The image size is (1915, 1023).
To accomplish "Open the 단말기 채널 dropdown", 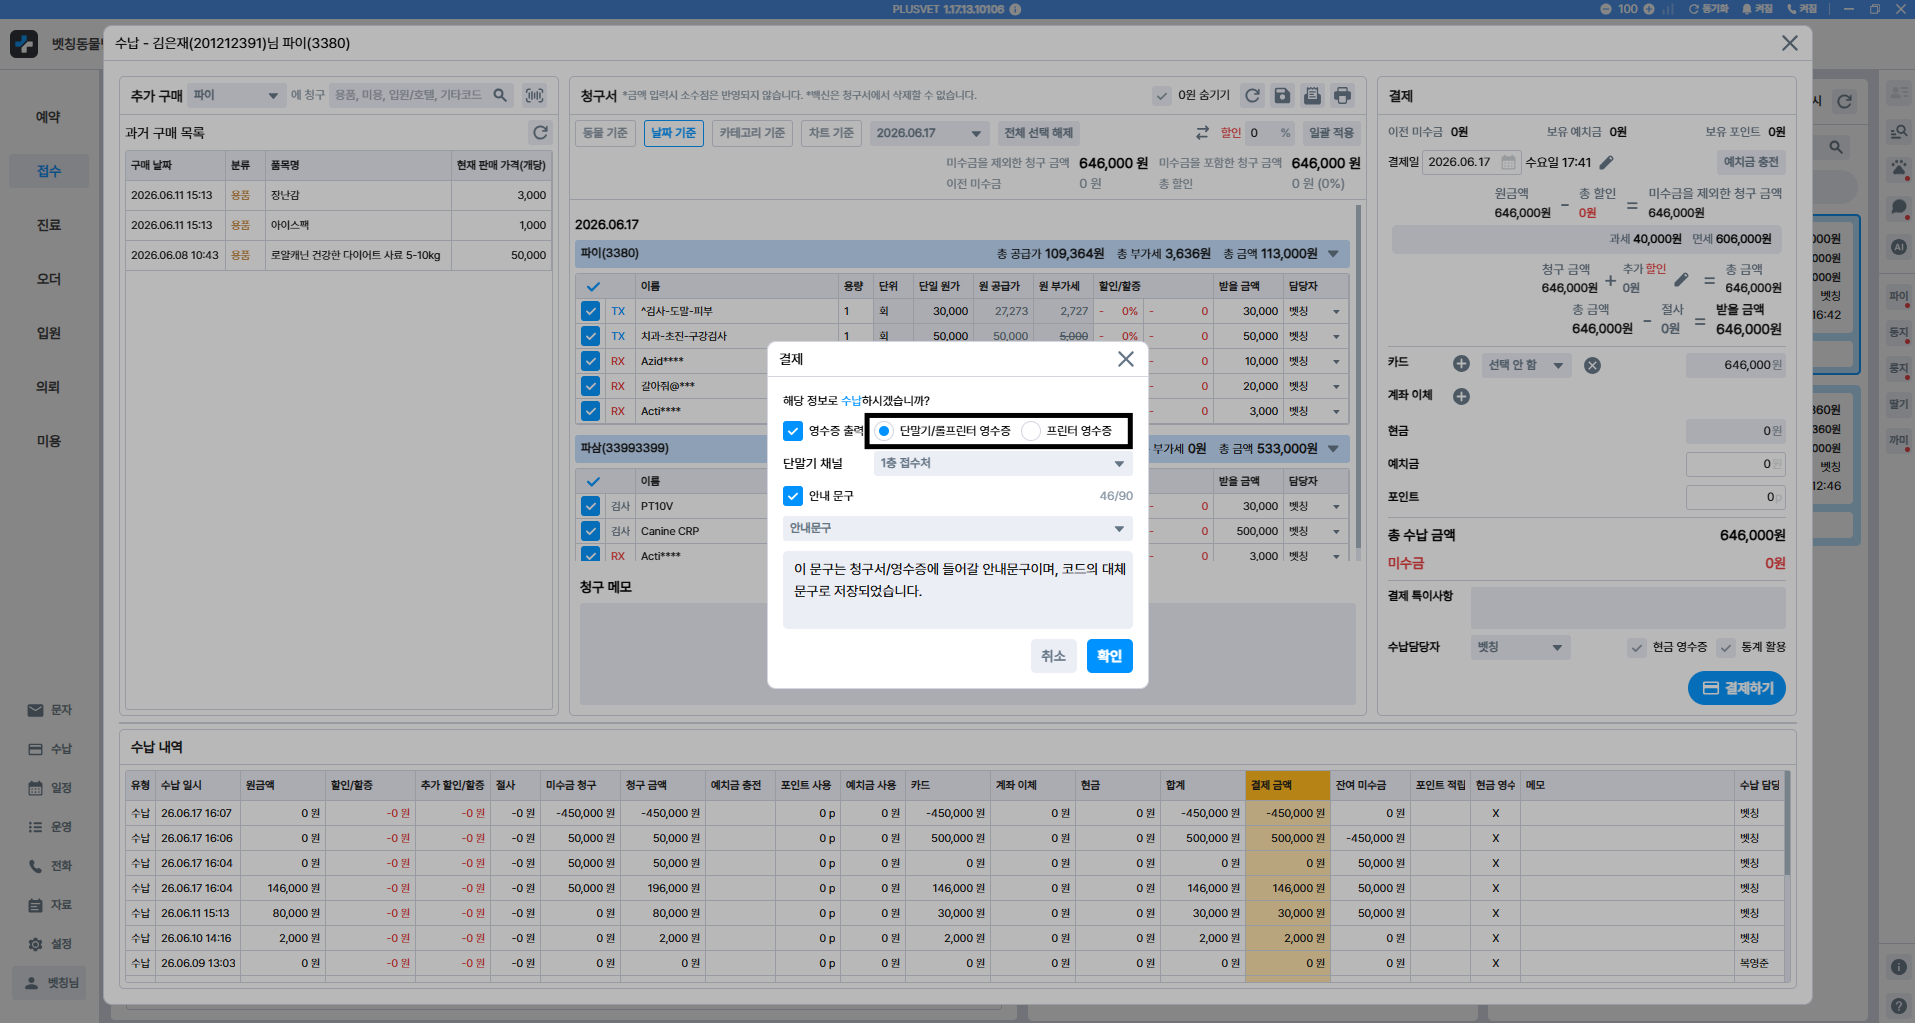I will [1003, 463].
